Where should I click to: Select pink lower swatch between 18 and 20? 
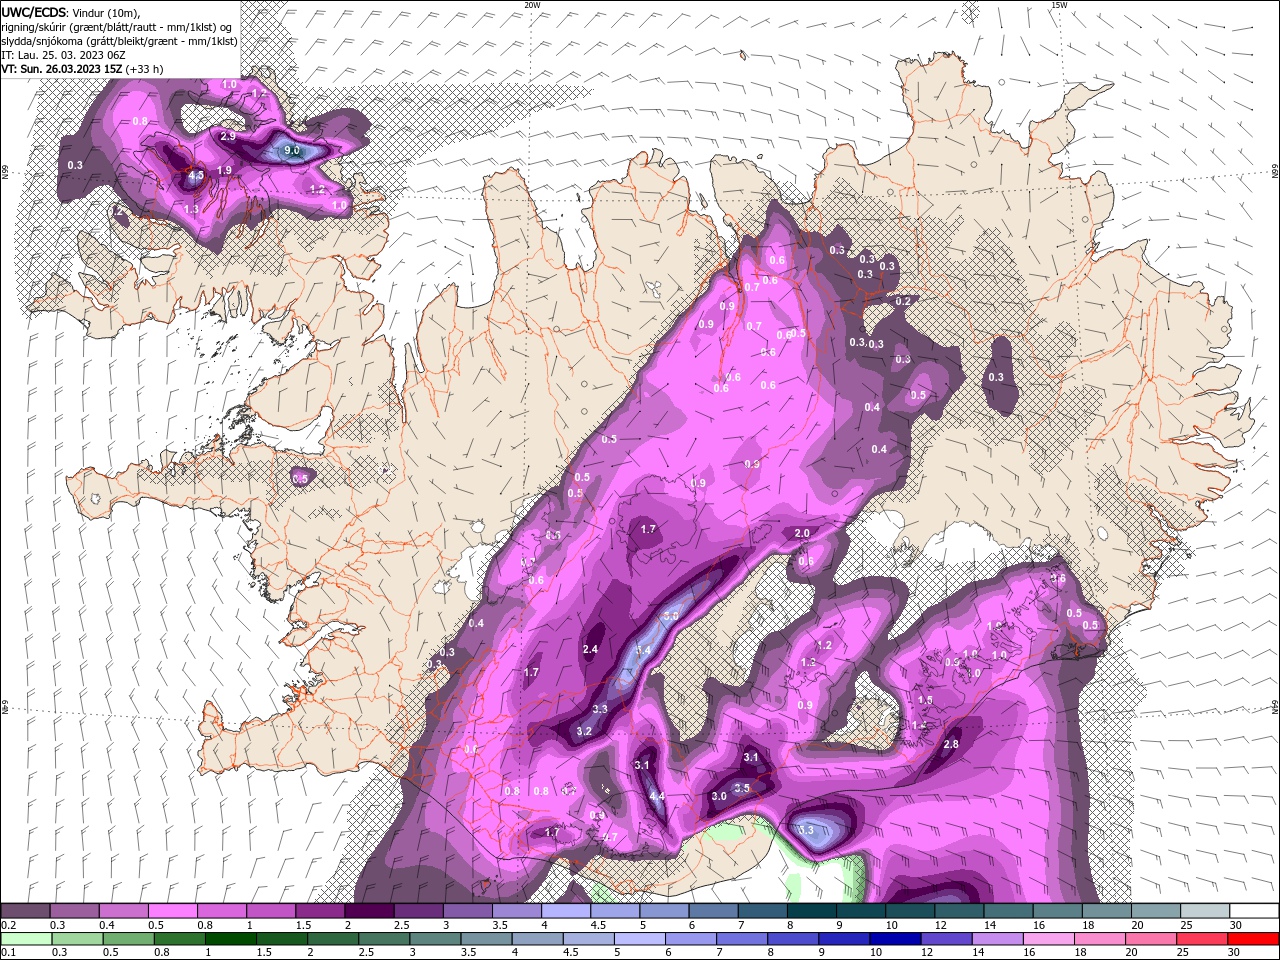(1100, 939)
